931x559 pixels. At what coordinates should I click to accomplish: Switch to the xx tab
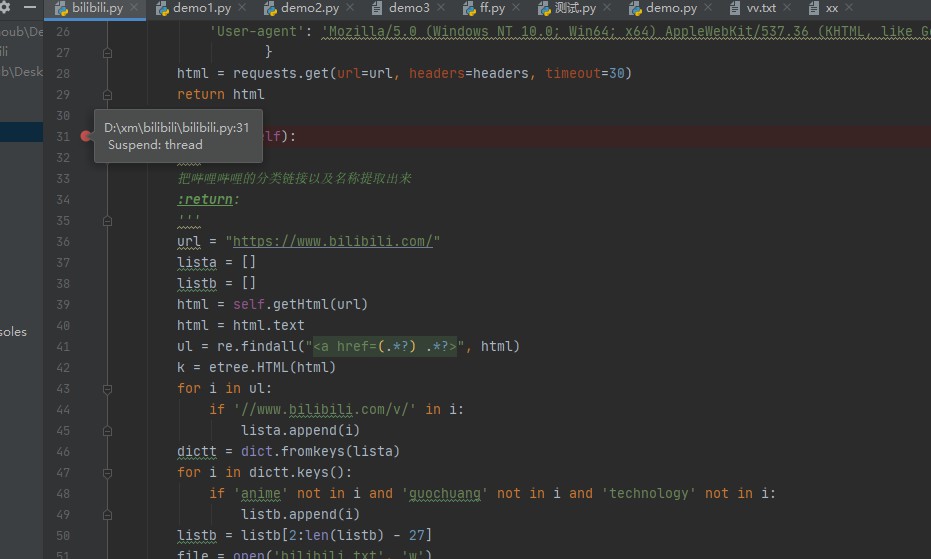click(x=832, y=8)
